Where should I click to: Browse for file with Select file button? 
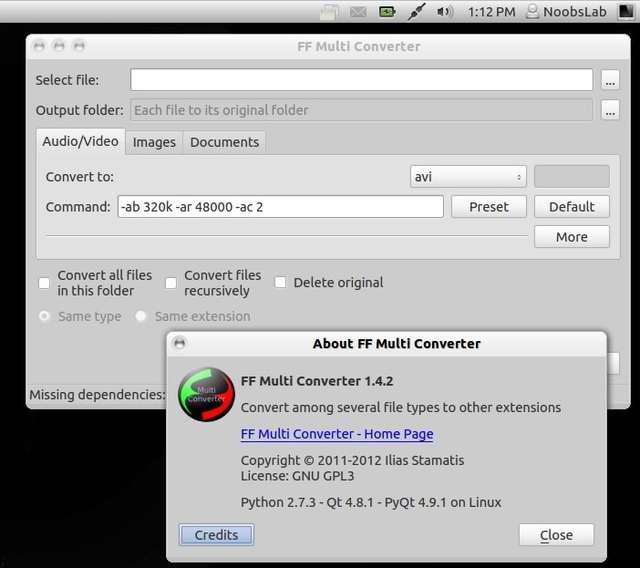pos(610,80)
